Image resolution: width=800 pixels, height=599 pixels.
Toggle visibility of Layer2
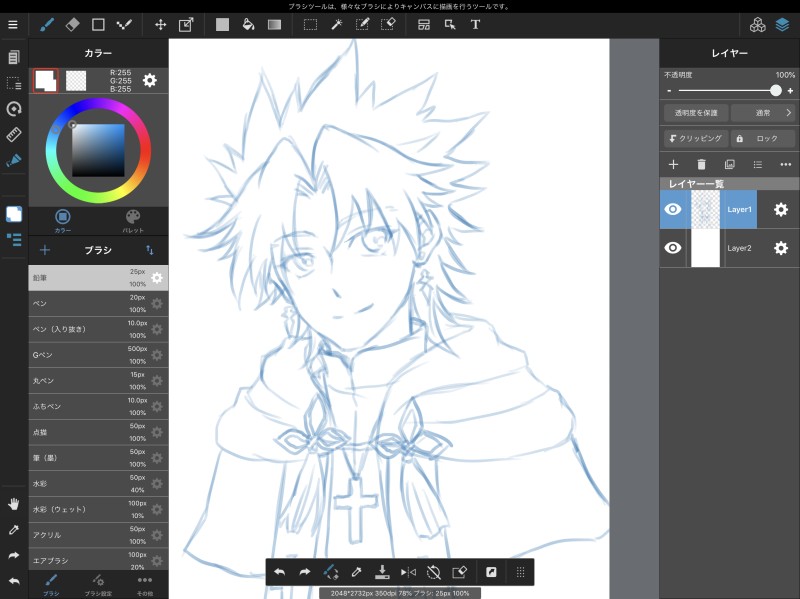tap(672, 248)
